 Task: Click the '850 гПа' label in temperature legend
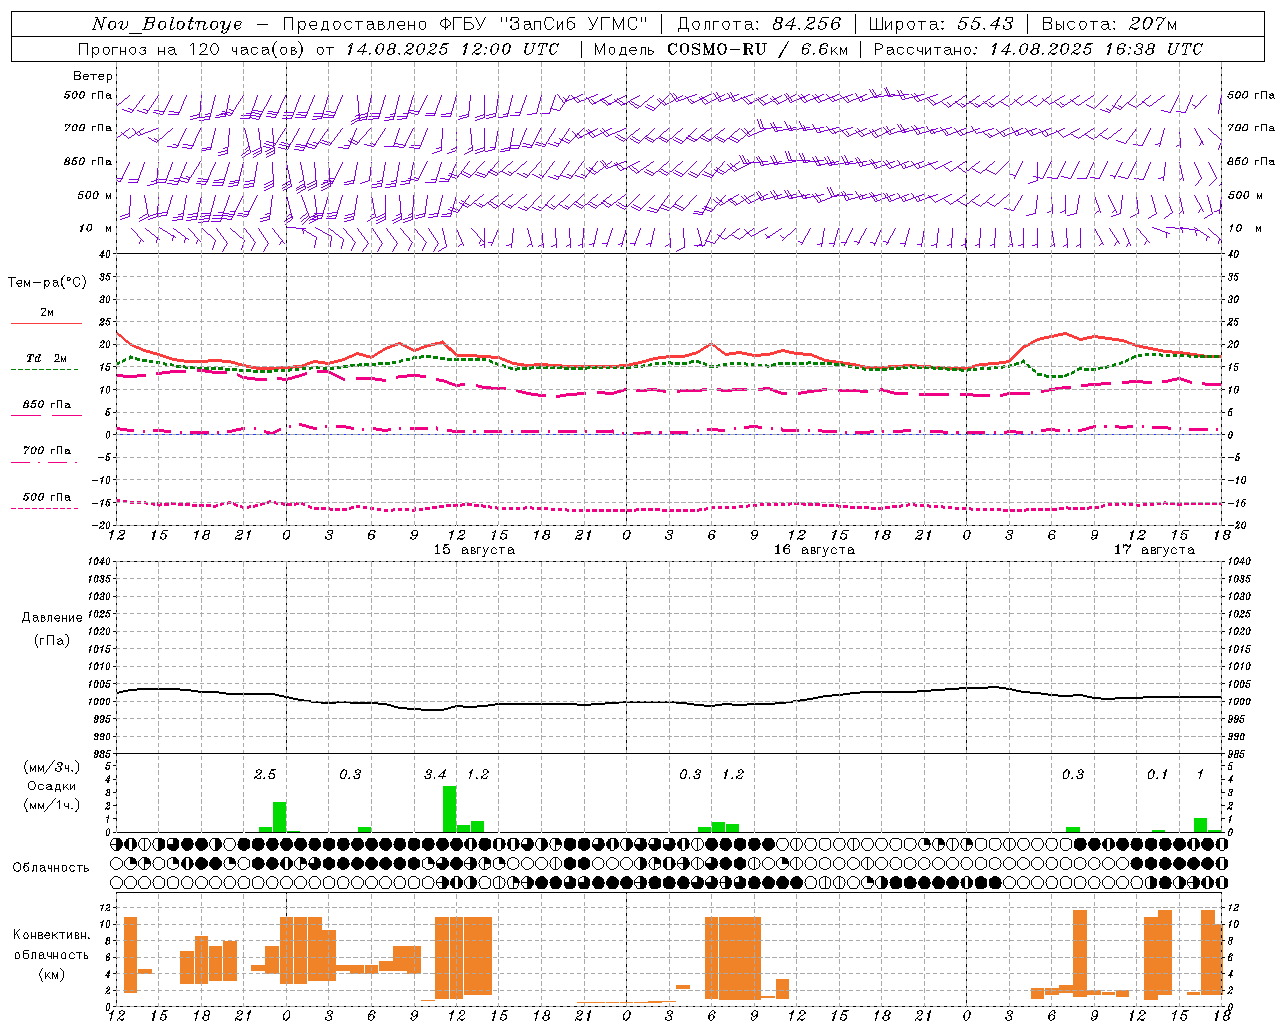(x=46, y=405)
